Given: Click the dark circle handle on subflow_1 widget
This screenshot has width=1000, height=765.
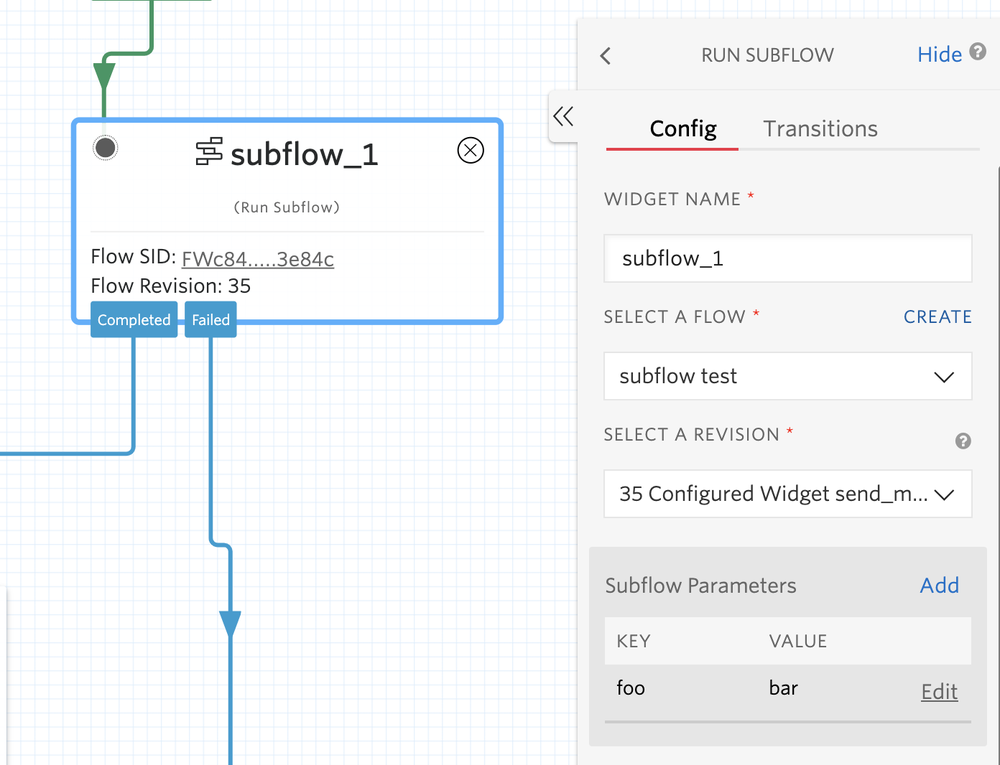Looking at the screenshot, I should point(105,147).
